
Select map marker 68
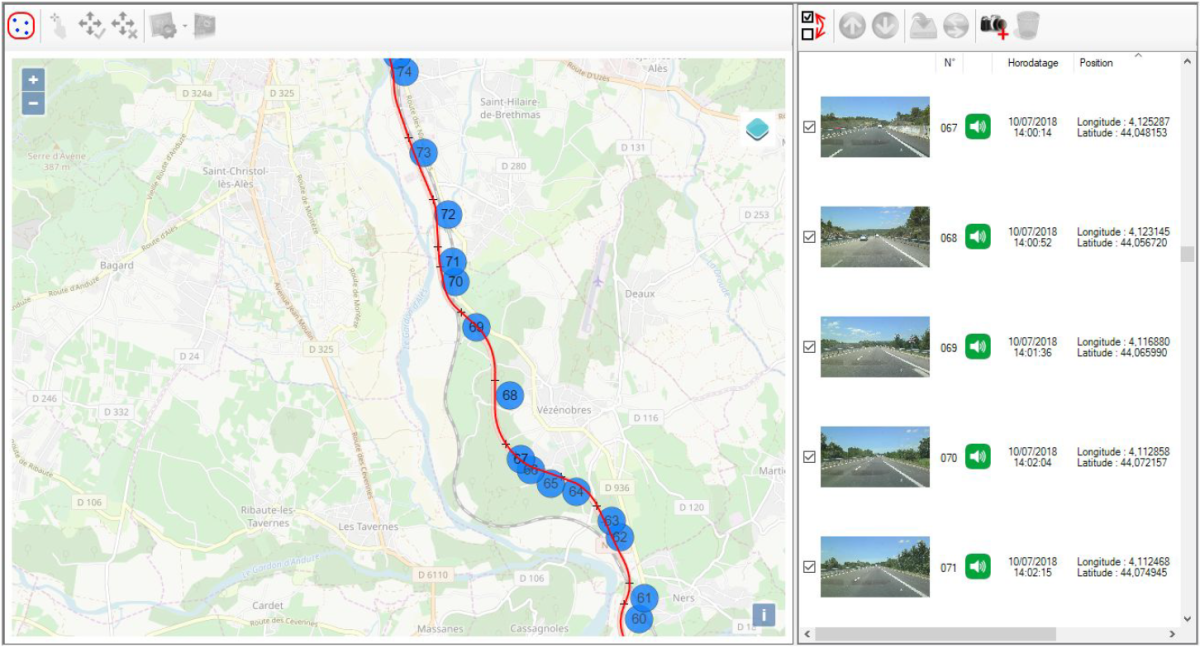click(510, 395)
